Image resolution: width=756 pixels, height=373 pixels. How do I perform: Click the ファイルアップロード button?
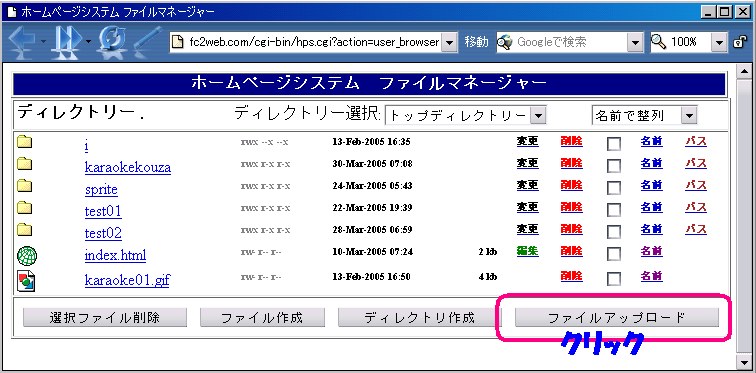(617, 318)
